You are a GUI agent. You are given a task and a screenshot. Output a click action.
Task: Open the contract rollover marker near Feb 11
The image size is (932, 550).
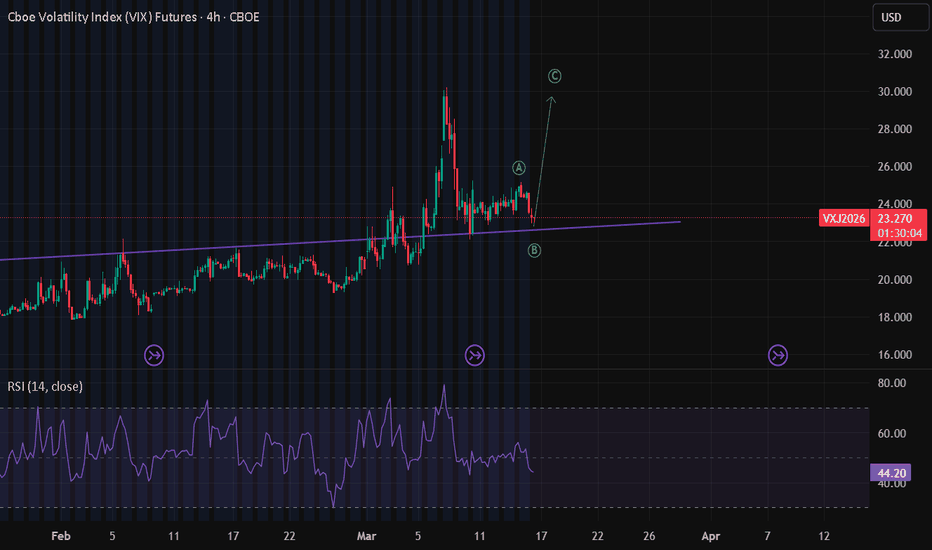point(154,356)
